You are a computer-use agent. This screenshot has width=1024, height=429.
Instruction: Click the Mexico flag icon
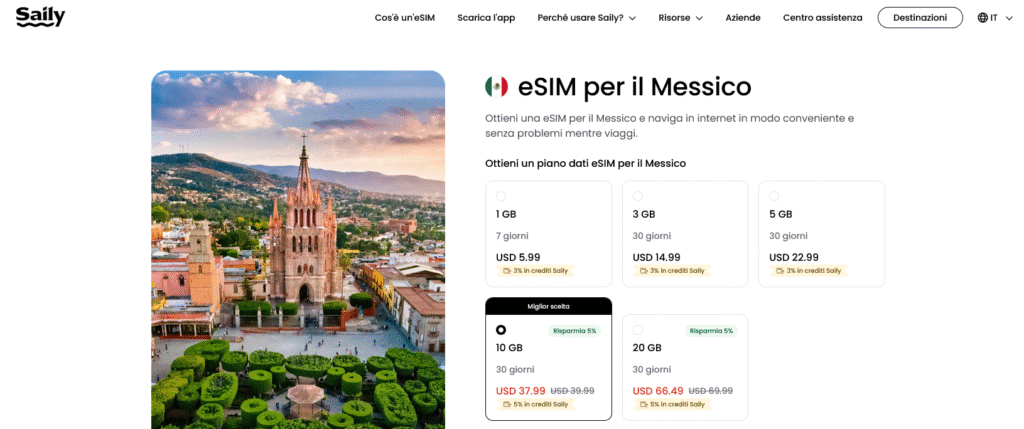[x=496, y=87]
